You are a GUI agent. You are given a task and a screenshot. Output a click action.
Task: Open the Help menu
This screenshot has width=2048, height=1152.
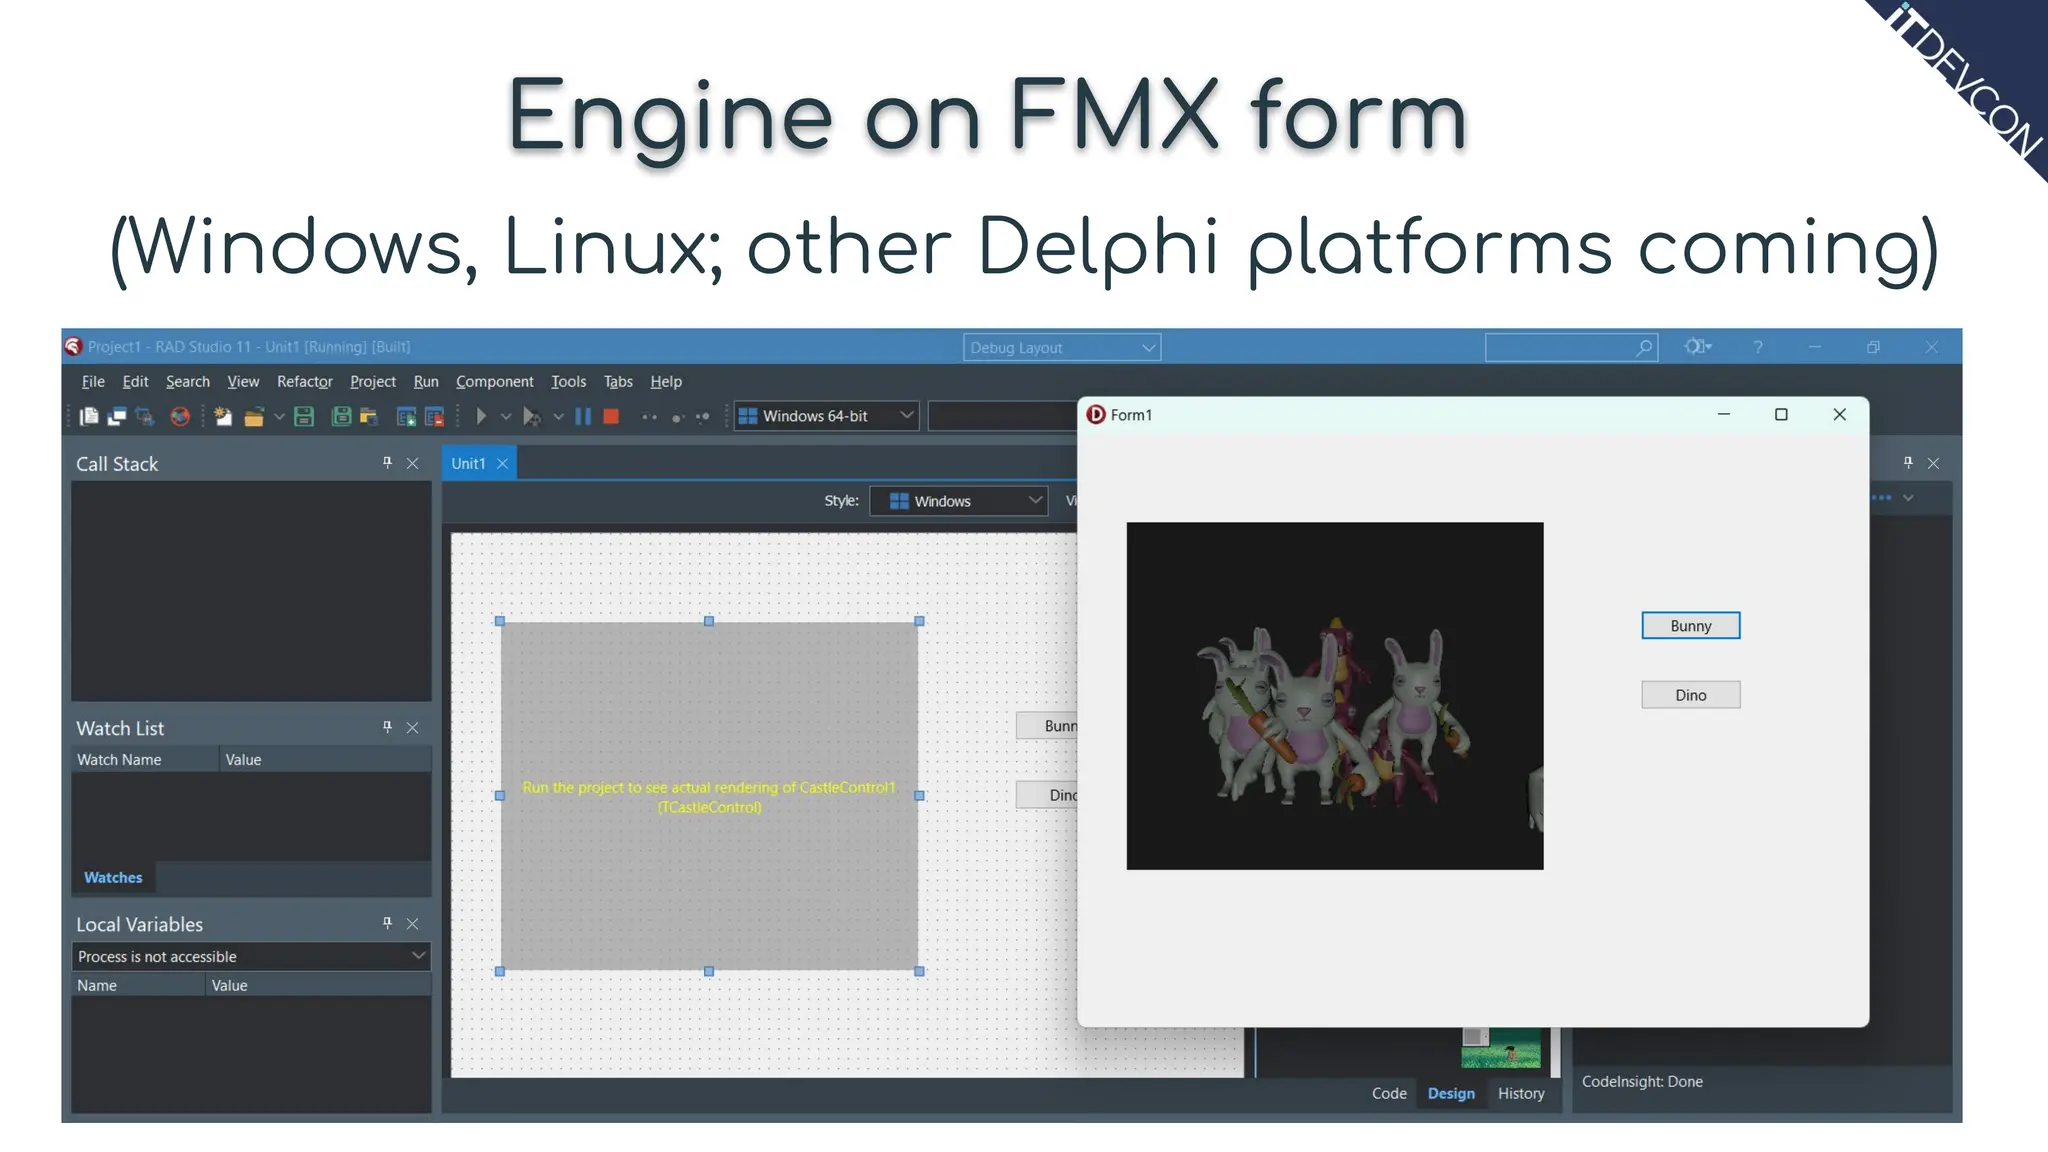[666, 381]
